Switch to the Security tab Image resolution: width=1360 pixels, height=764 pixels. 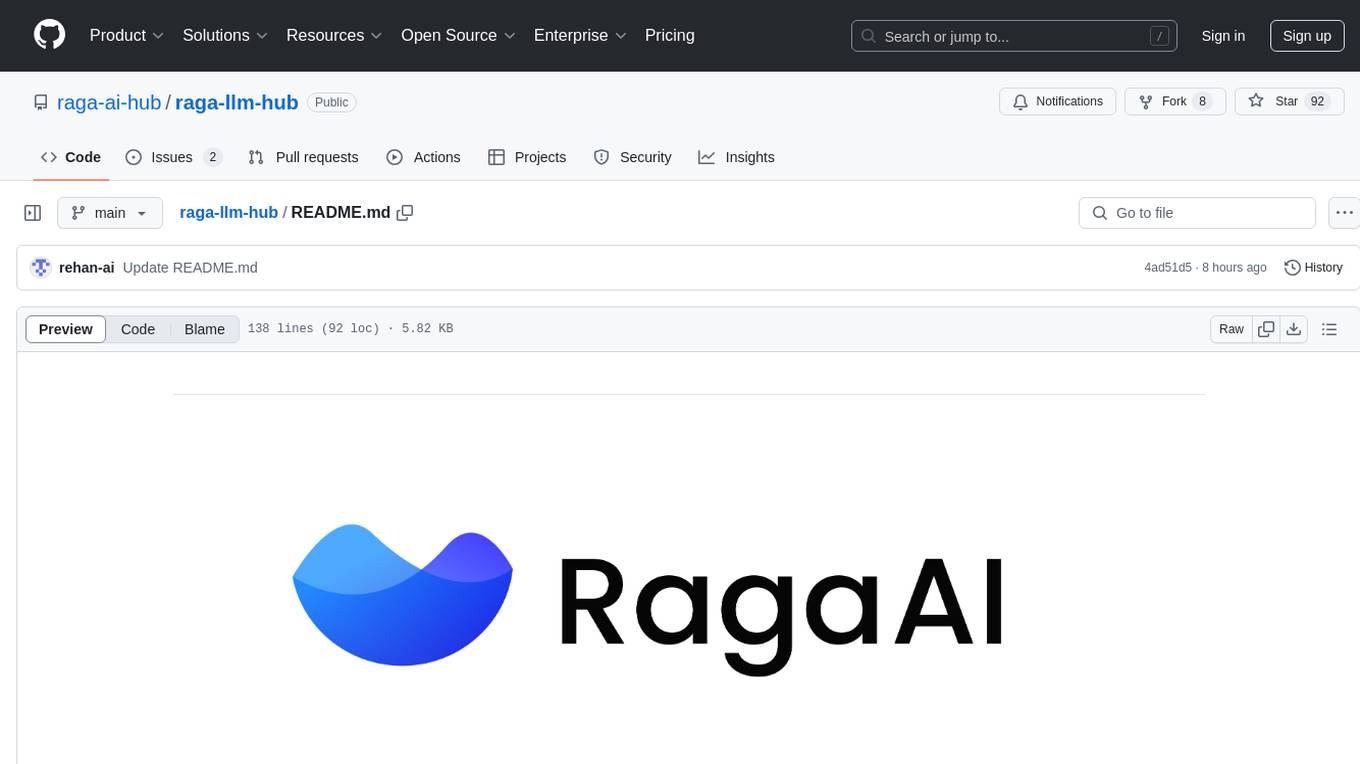point(632,157)
